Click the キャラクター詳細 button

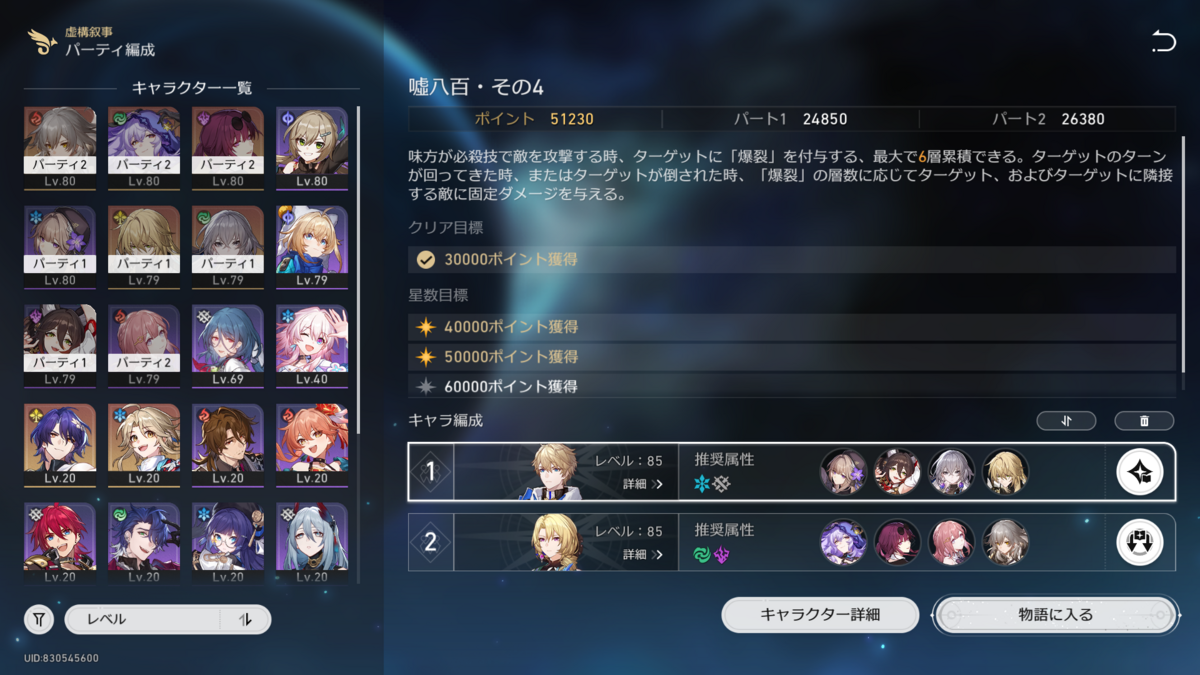(820, 615)
